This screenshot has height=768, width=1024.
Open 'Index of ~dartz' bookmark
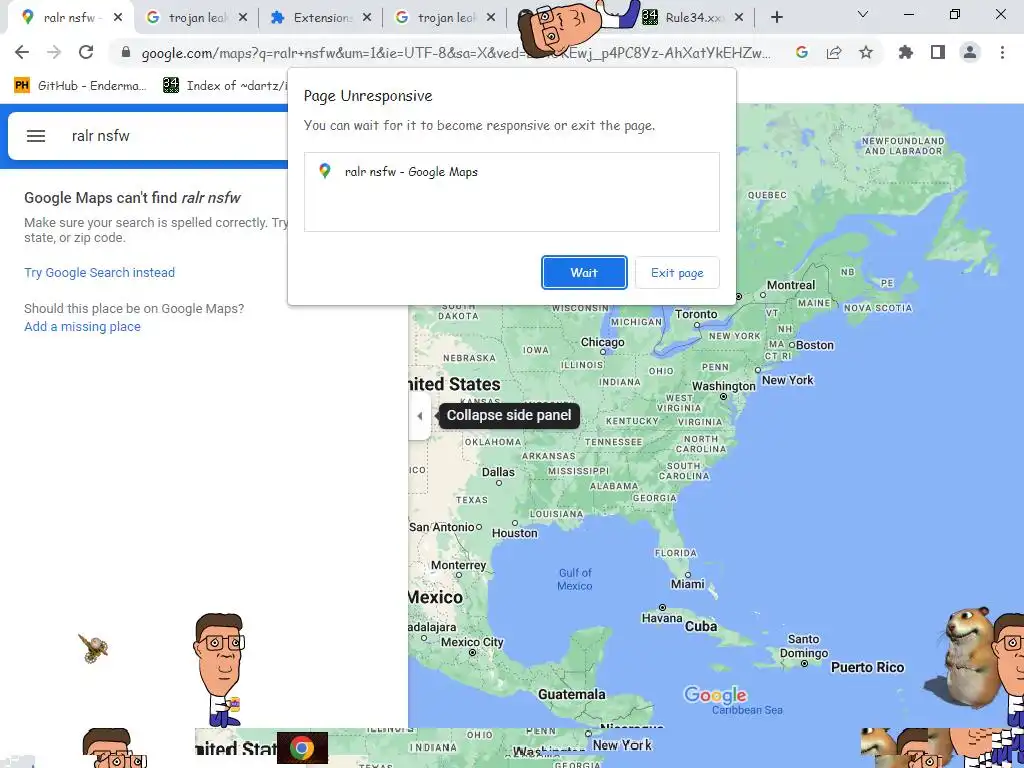[x=225, y=86]
